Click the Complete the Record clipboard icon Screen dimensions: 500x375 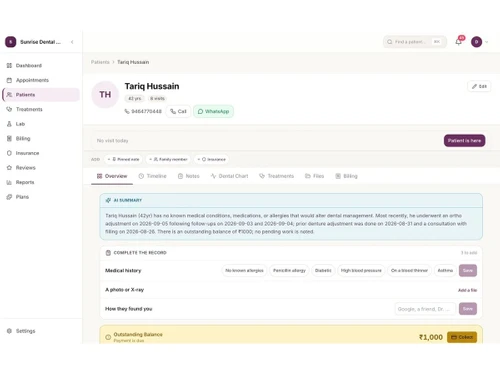[x=108, y=253]
